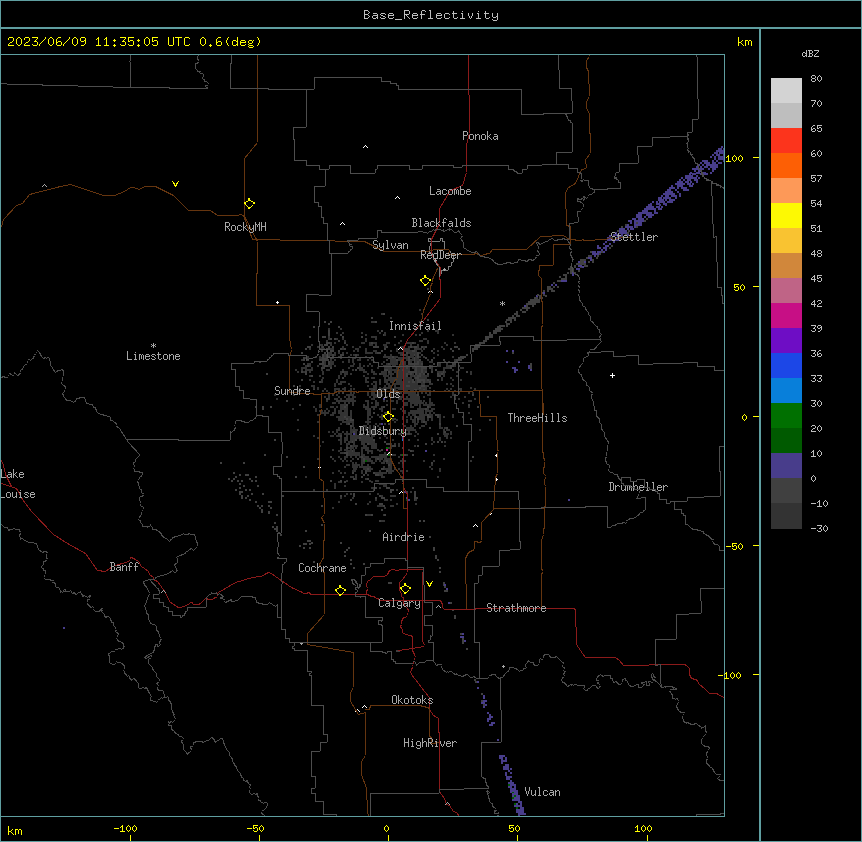The width and height of the screenshot is (862, 842).
Task: Pick the magenta 39-42 dBZ legend swatch
Action: (x=786, y=315)
